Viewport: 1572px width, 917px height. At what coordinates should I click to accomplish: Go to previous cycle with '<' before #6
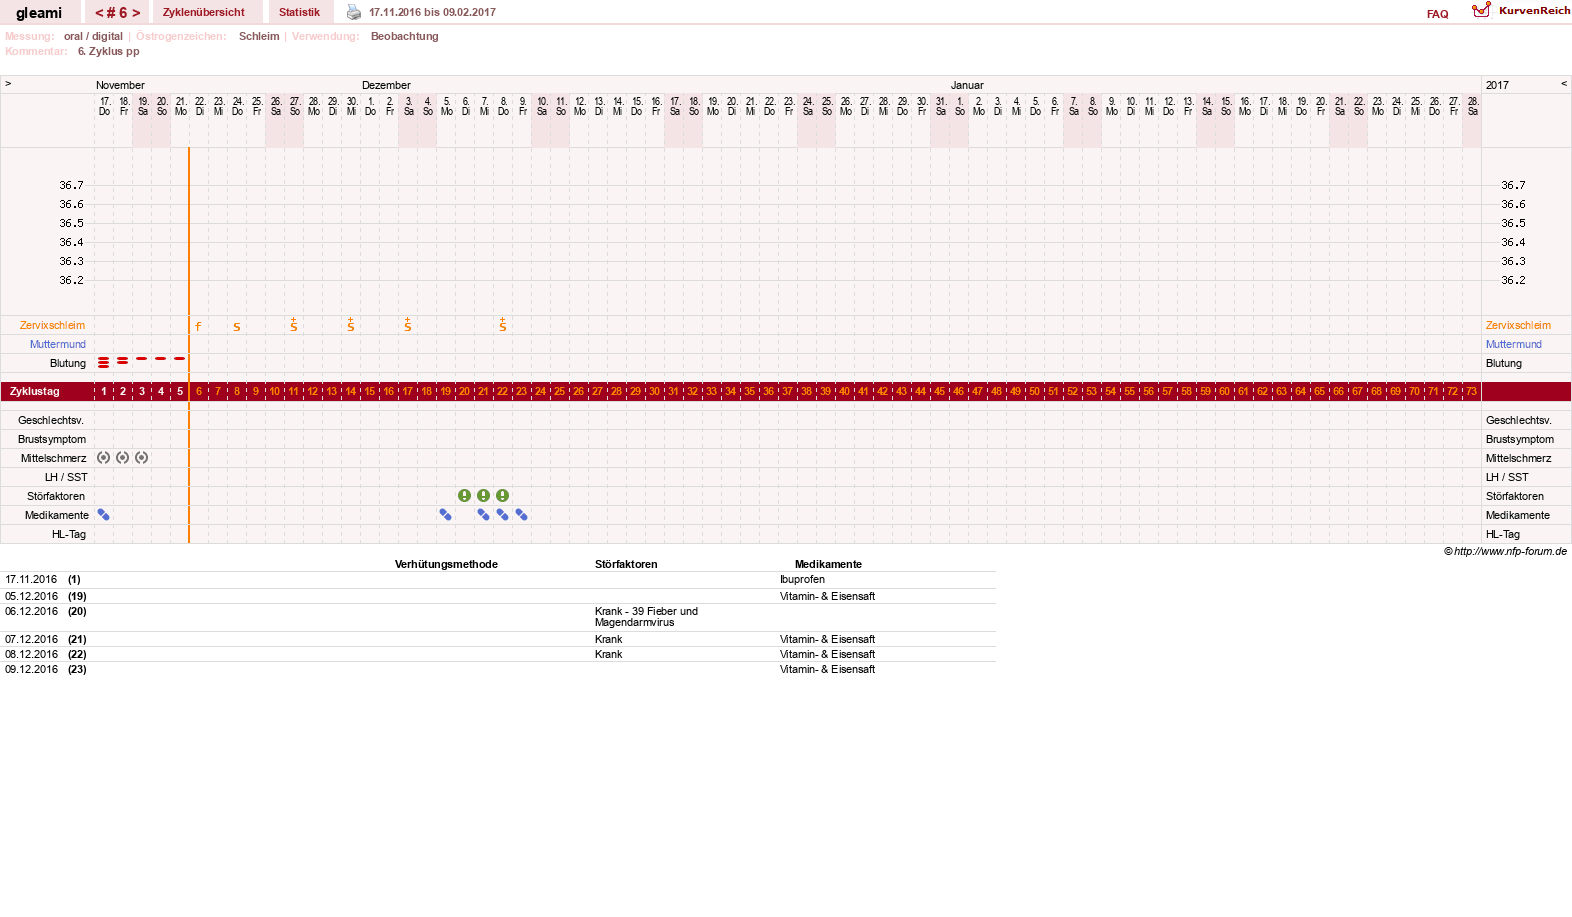99,13
